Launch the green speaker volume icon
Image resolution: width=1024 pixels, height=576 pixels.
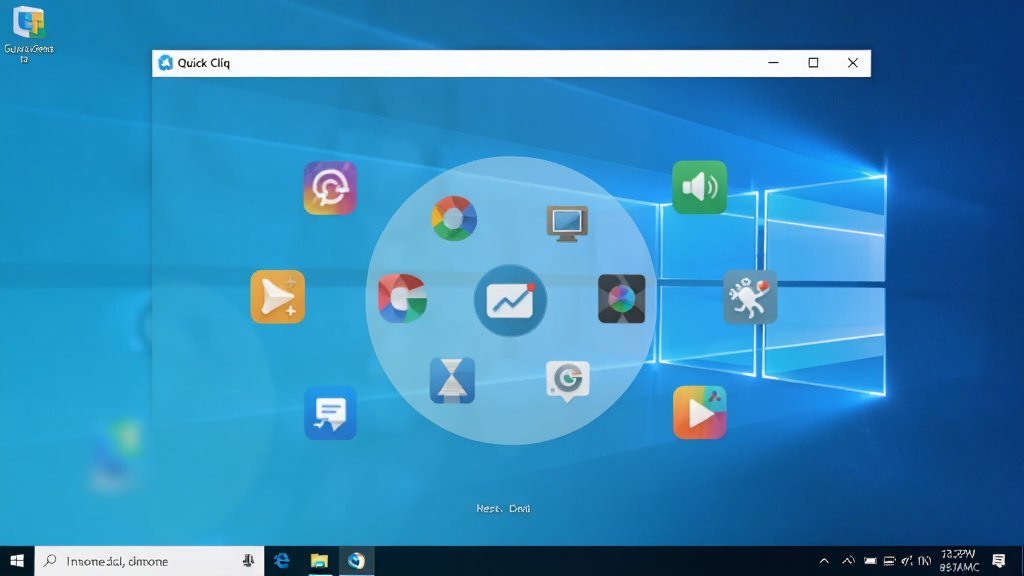pos(699,187)
